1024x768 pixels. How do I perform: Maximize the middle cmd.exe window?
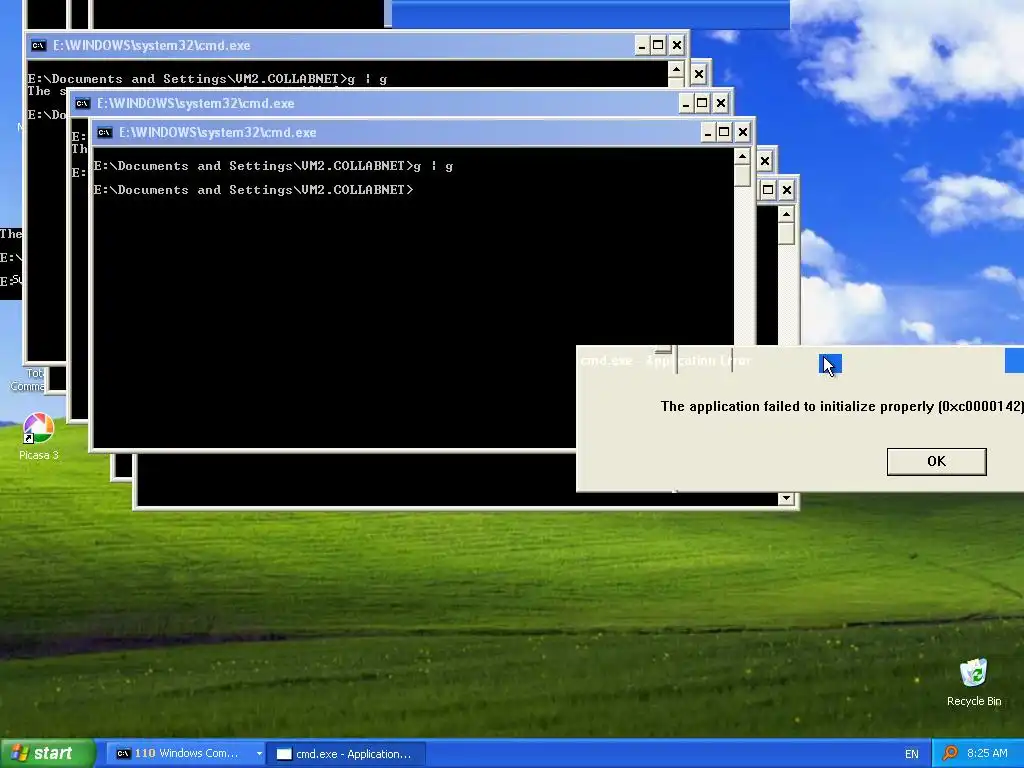coord(702,103)
